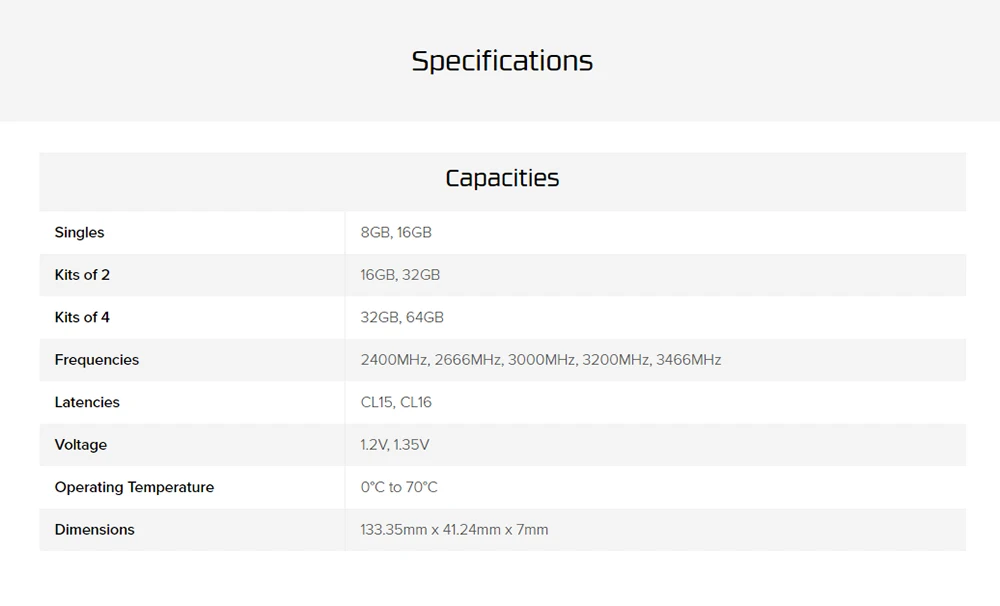
Task: Click the 16GB, 32GB kit value
Action: pyautogui.click(x=400, y=275)
